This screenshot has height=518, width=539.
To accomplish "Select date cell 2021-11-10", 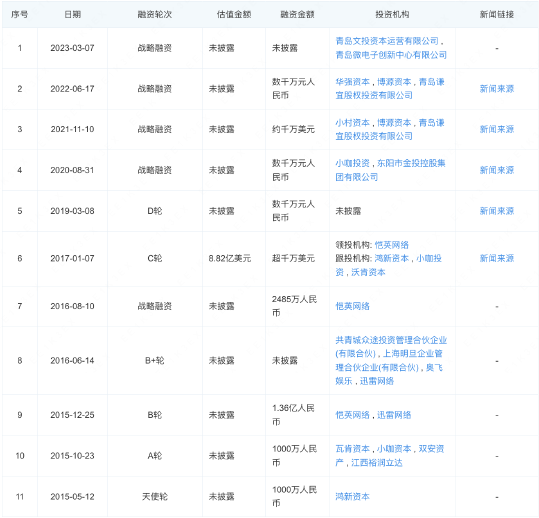I will coord(72,130).
